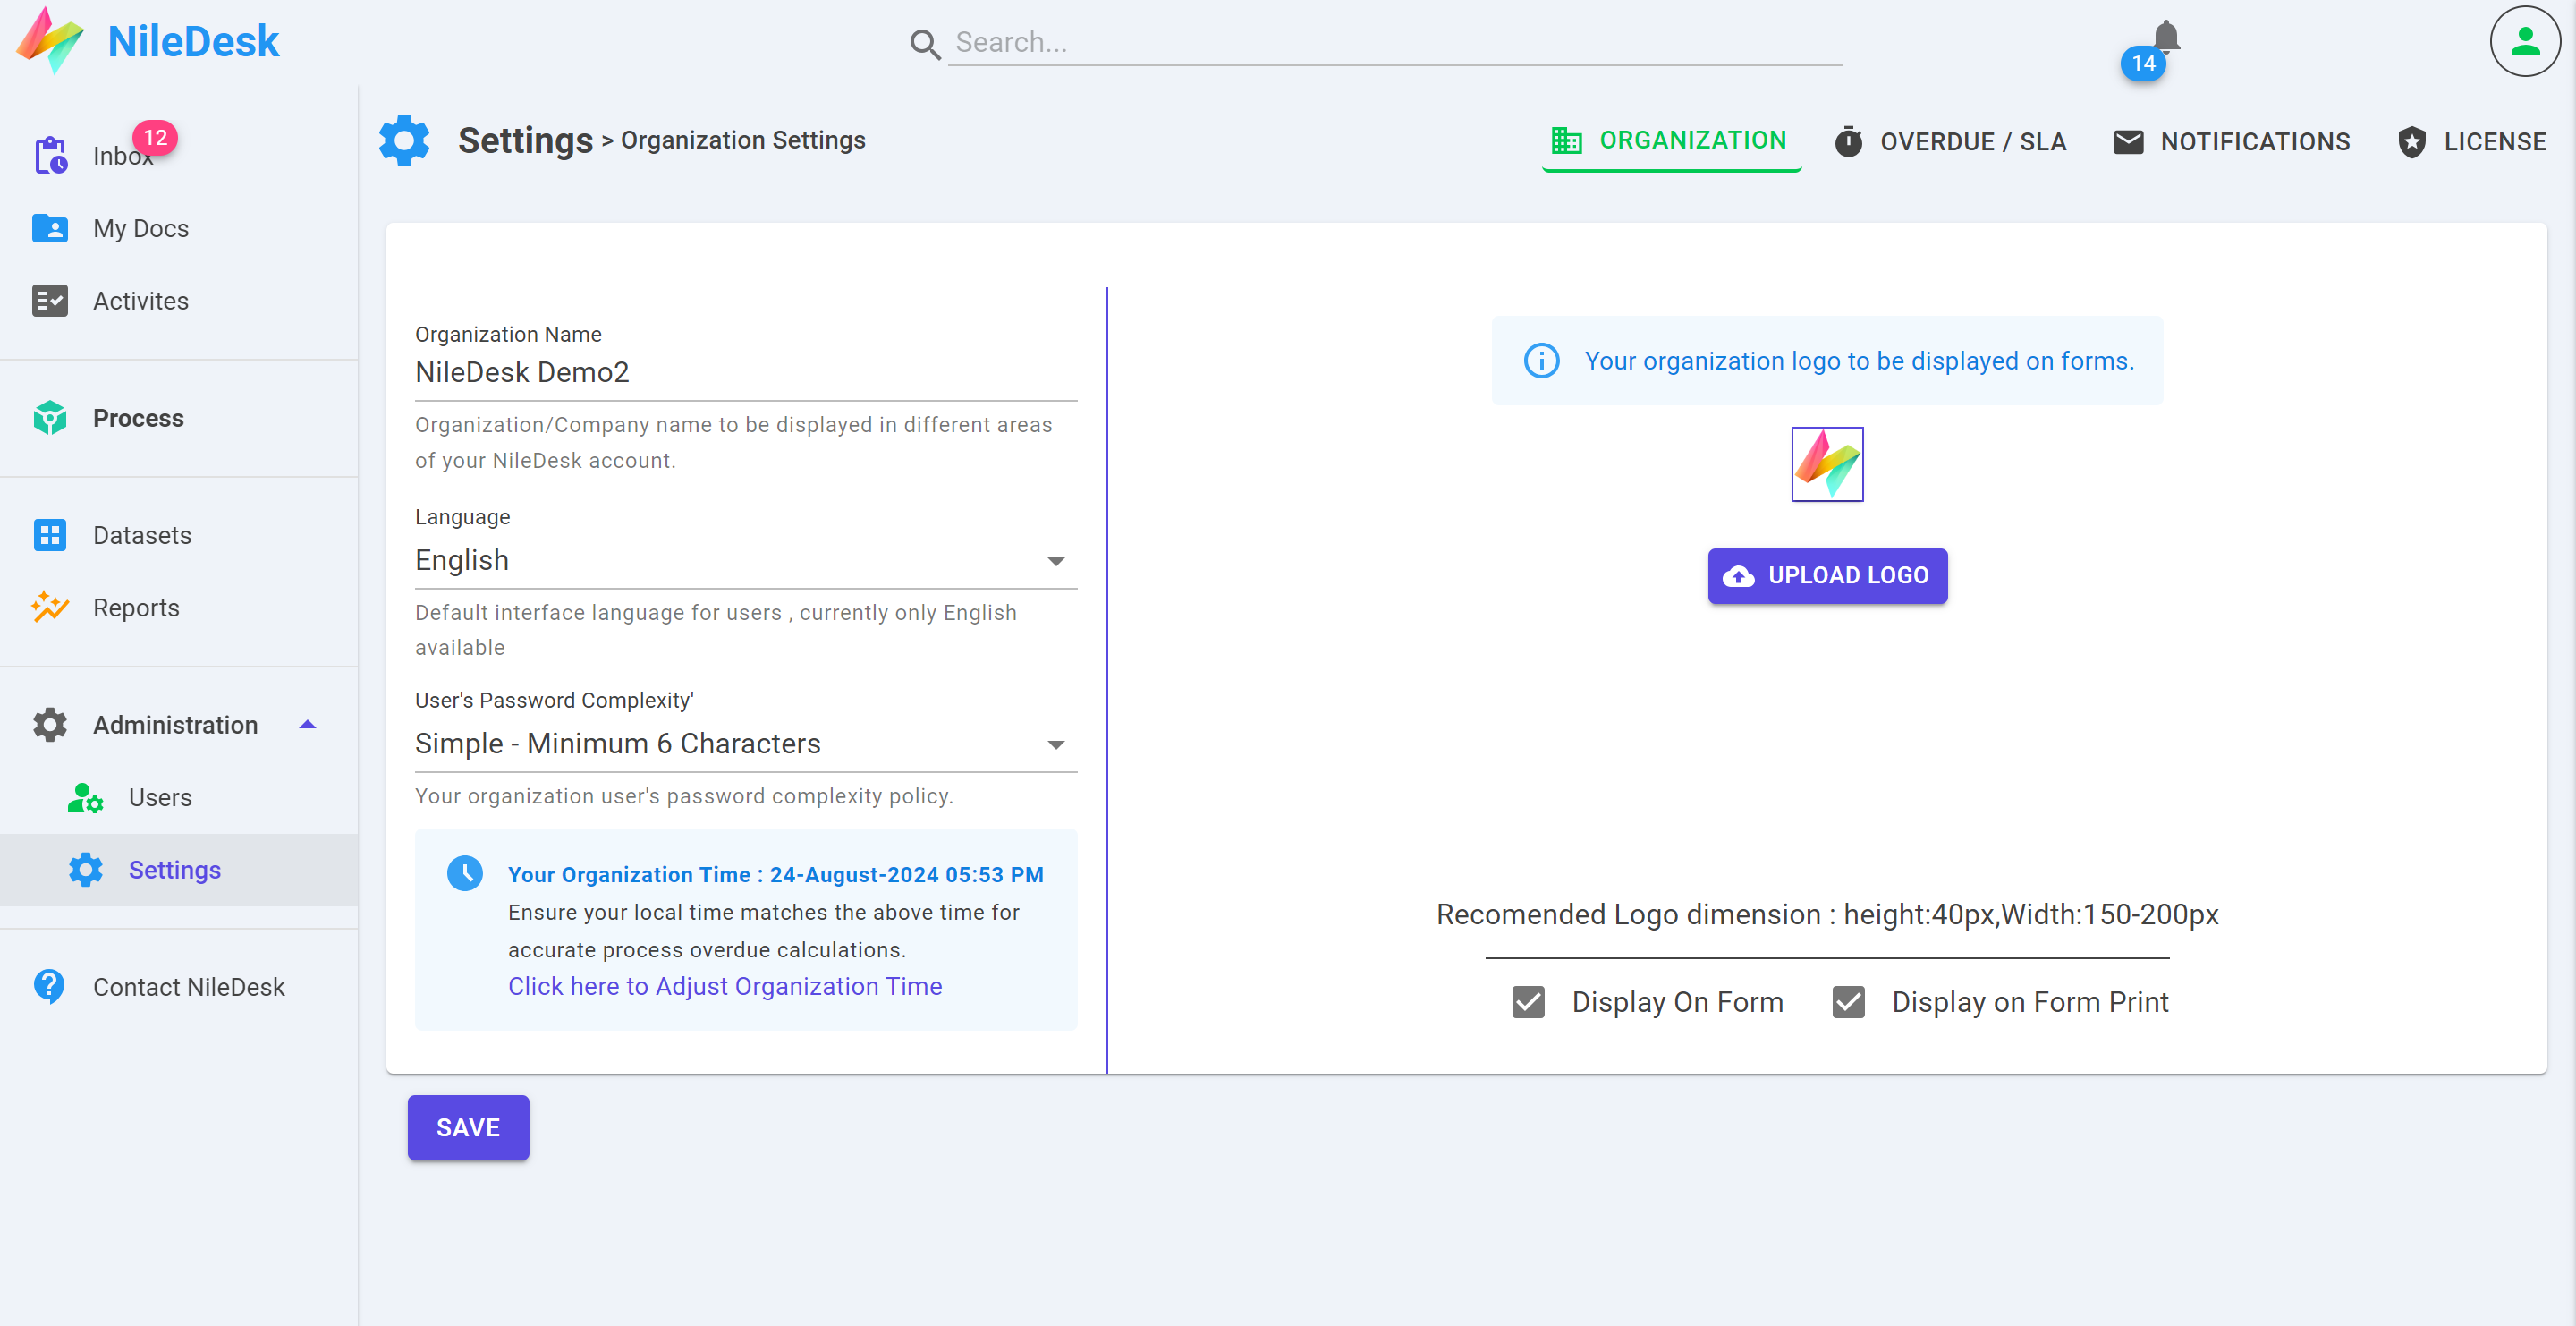Switch to the ORGANIZATION tab
The image size is (2576, 1326).
[1671, 141]
